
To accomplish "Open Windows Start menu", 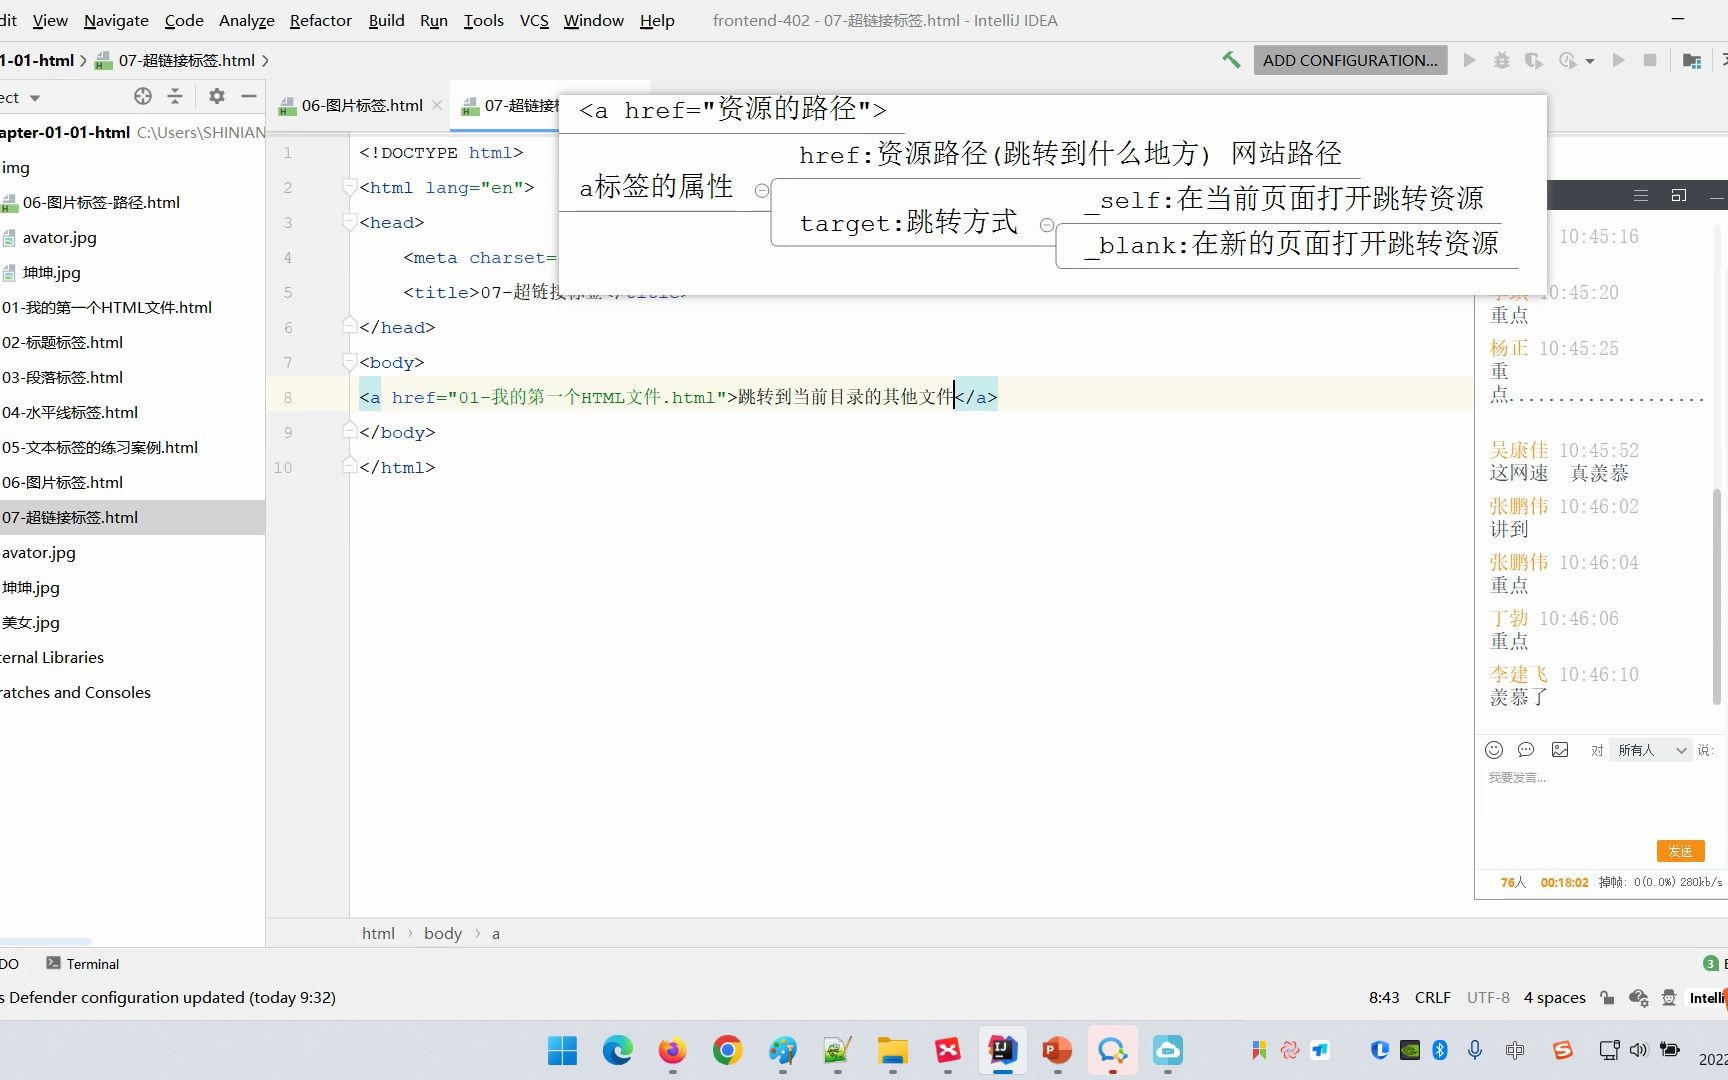I will tap(562, 1050).
